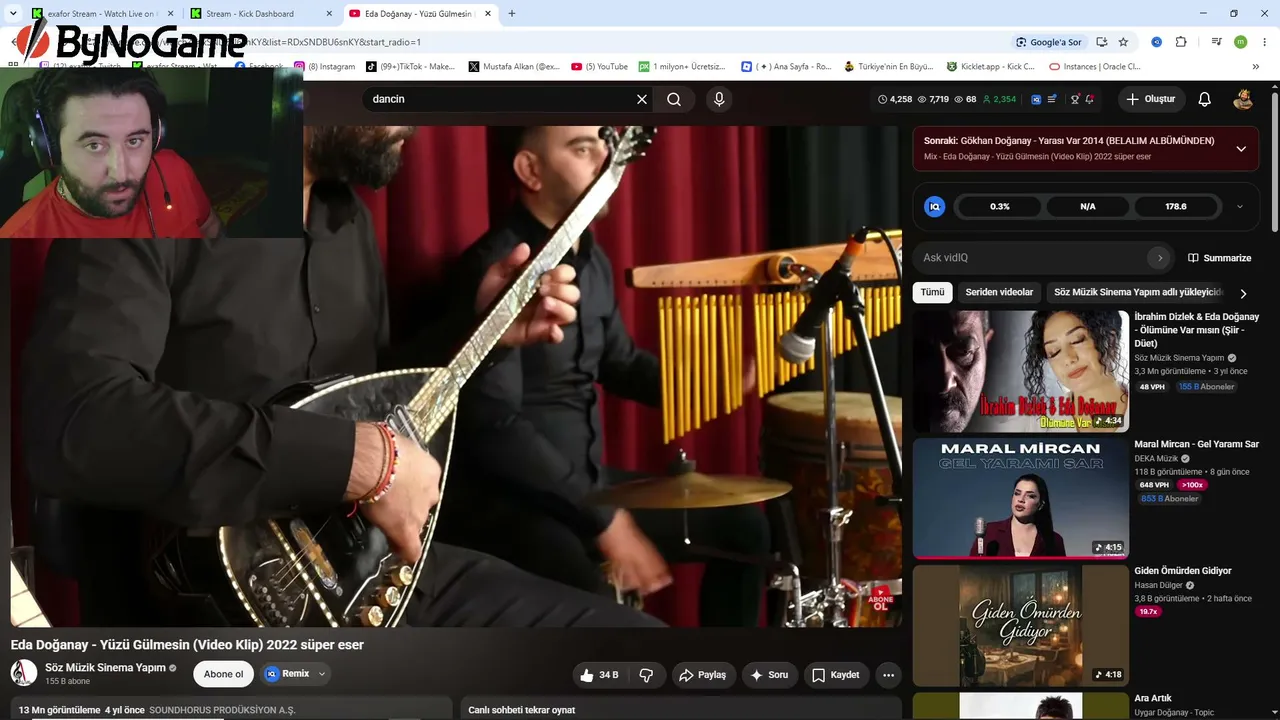Image resolution: width=1280 pixels, height=720 pixels.
Task: Open Giden Ömürden Gidiyor video thumbnail
Action: 1020,626
